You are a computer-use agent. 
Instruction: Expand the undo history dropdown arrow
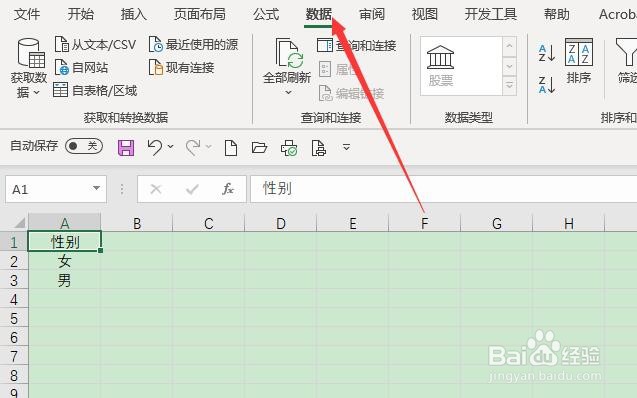click(171, 146)
